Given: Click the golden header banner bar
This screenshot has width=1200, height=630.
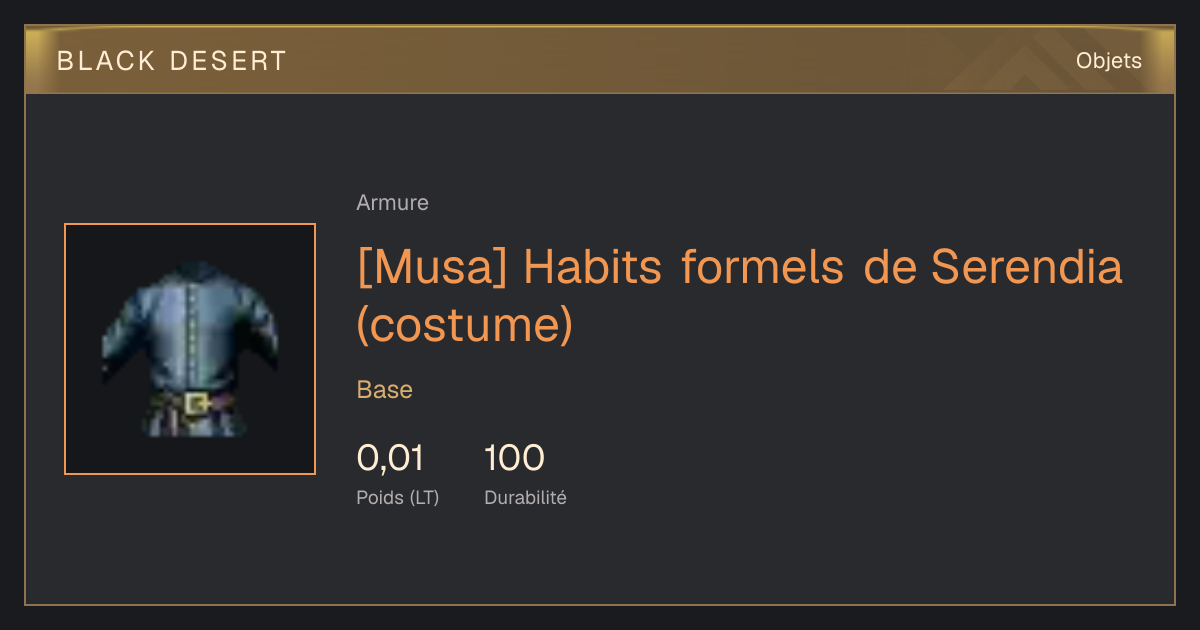Looking at the screenshot, I should click(x=600, y=60).
